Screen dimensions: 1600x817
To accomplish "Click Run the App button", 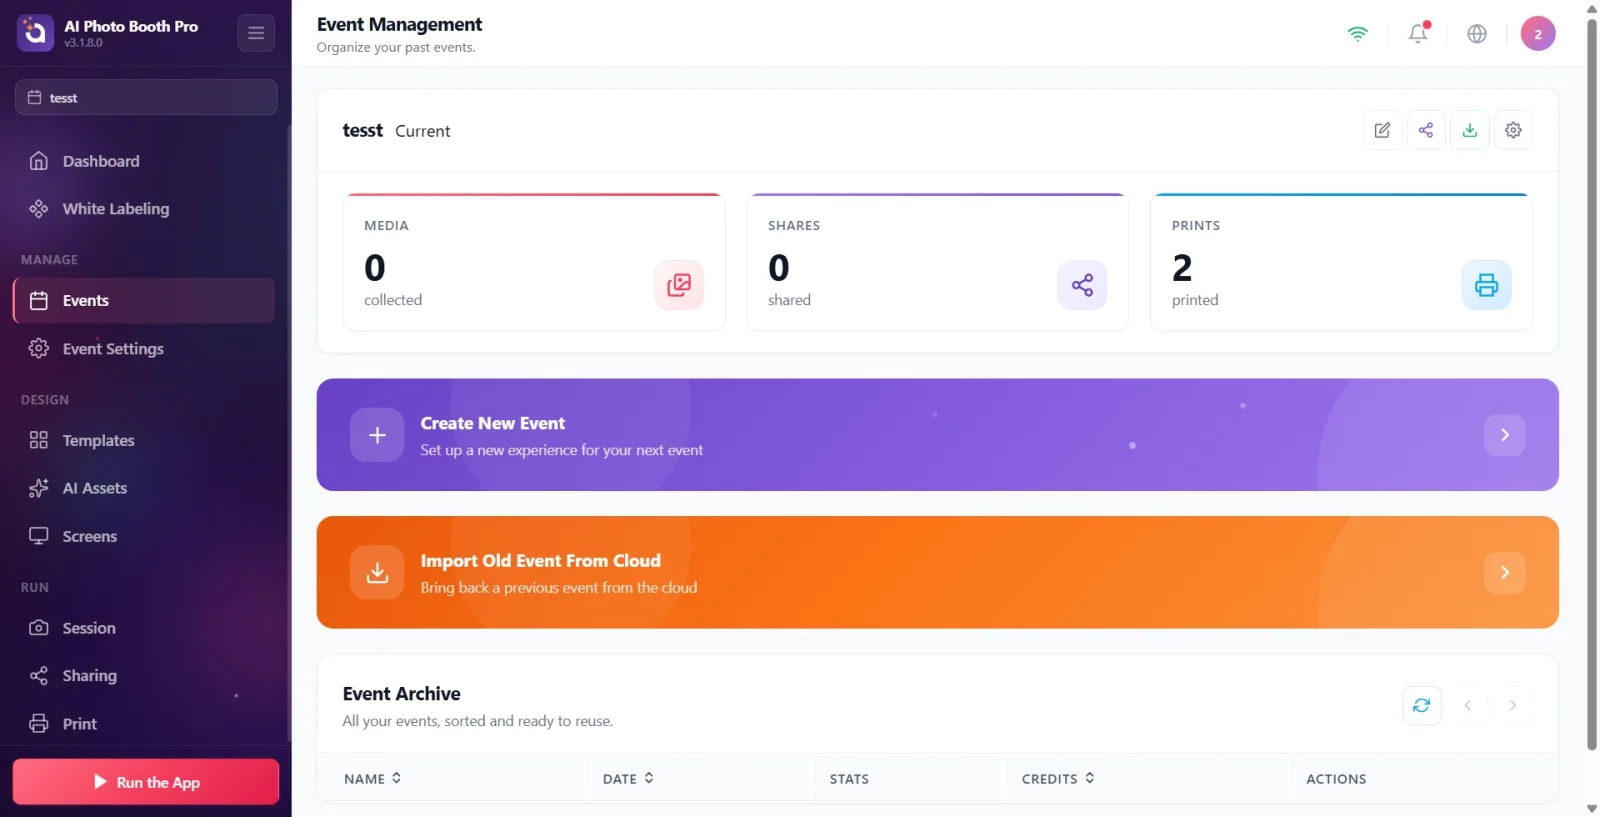I will click(x=146, y=782).
